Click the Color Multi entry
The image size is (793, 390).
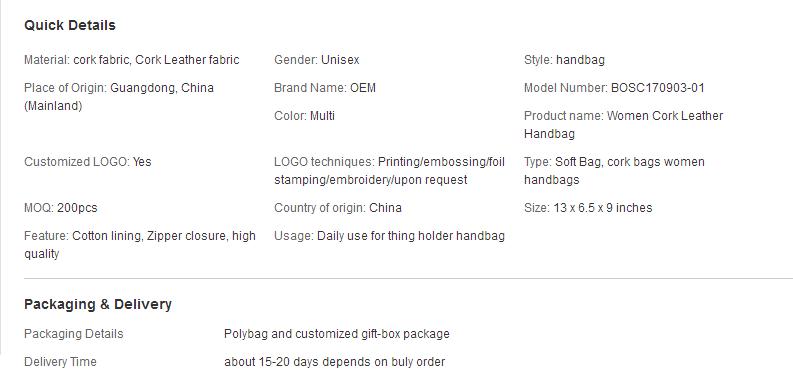pyautogui.click(x=304, y=116)
